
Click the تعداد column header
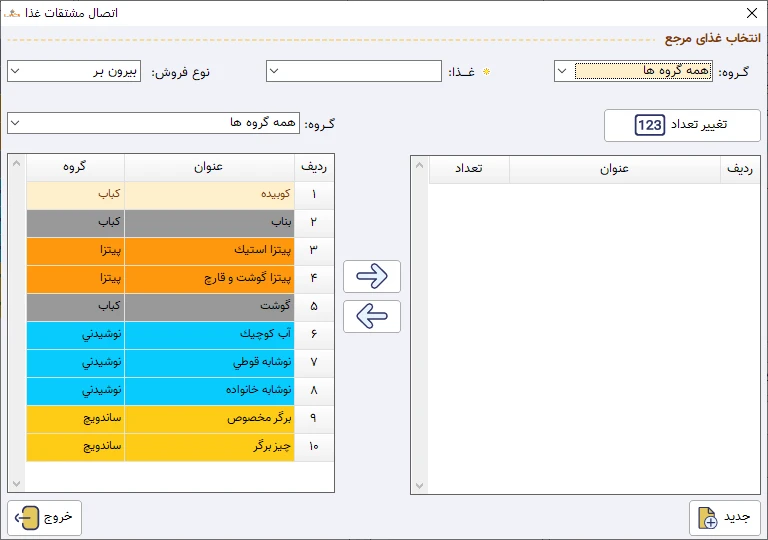[469, 170]
